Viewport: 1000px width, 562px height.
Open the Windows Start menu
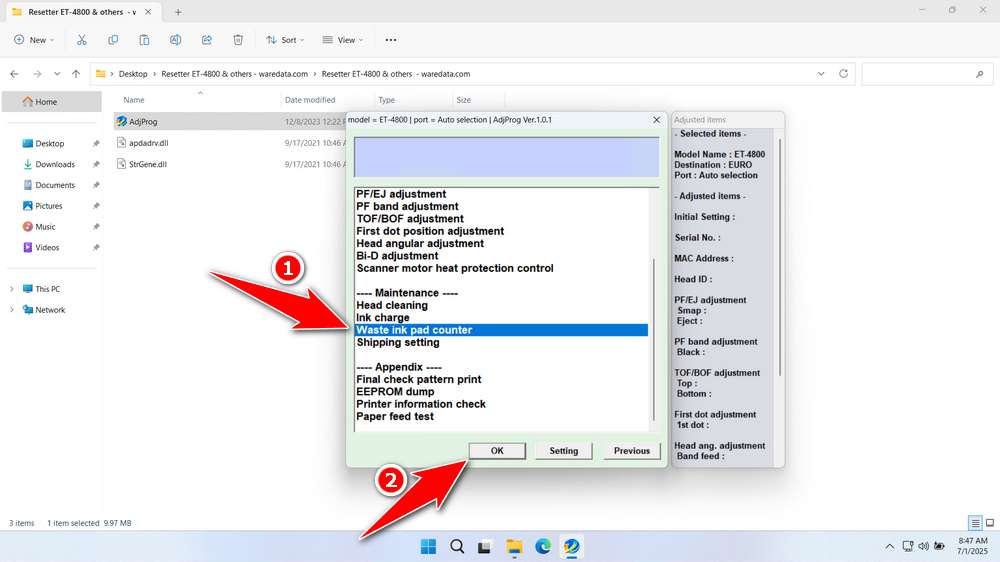[429, 547]
